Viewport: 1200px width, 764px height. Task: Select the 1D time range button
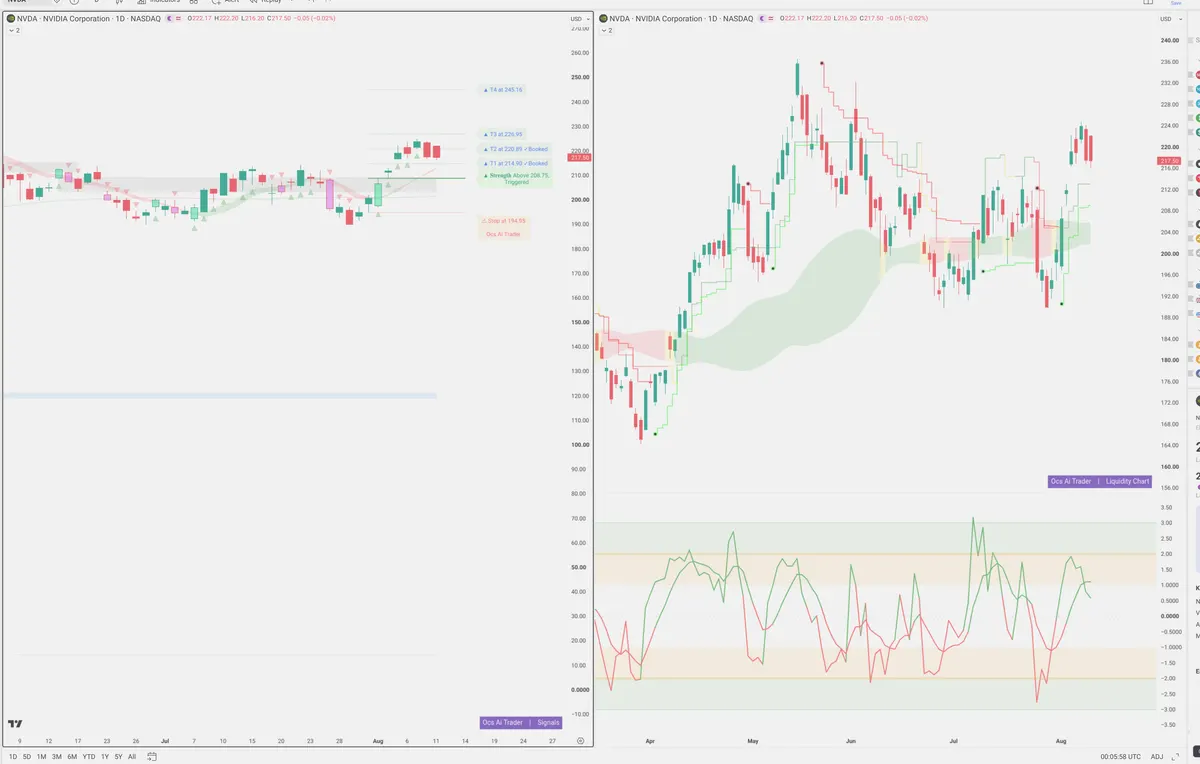click(x=13, y=757)
